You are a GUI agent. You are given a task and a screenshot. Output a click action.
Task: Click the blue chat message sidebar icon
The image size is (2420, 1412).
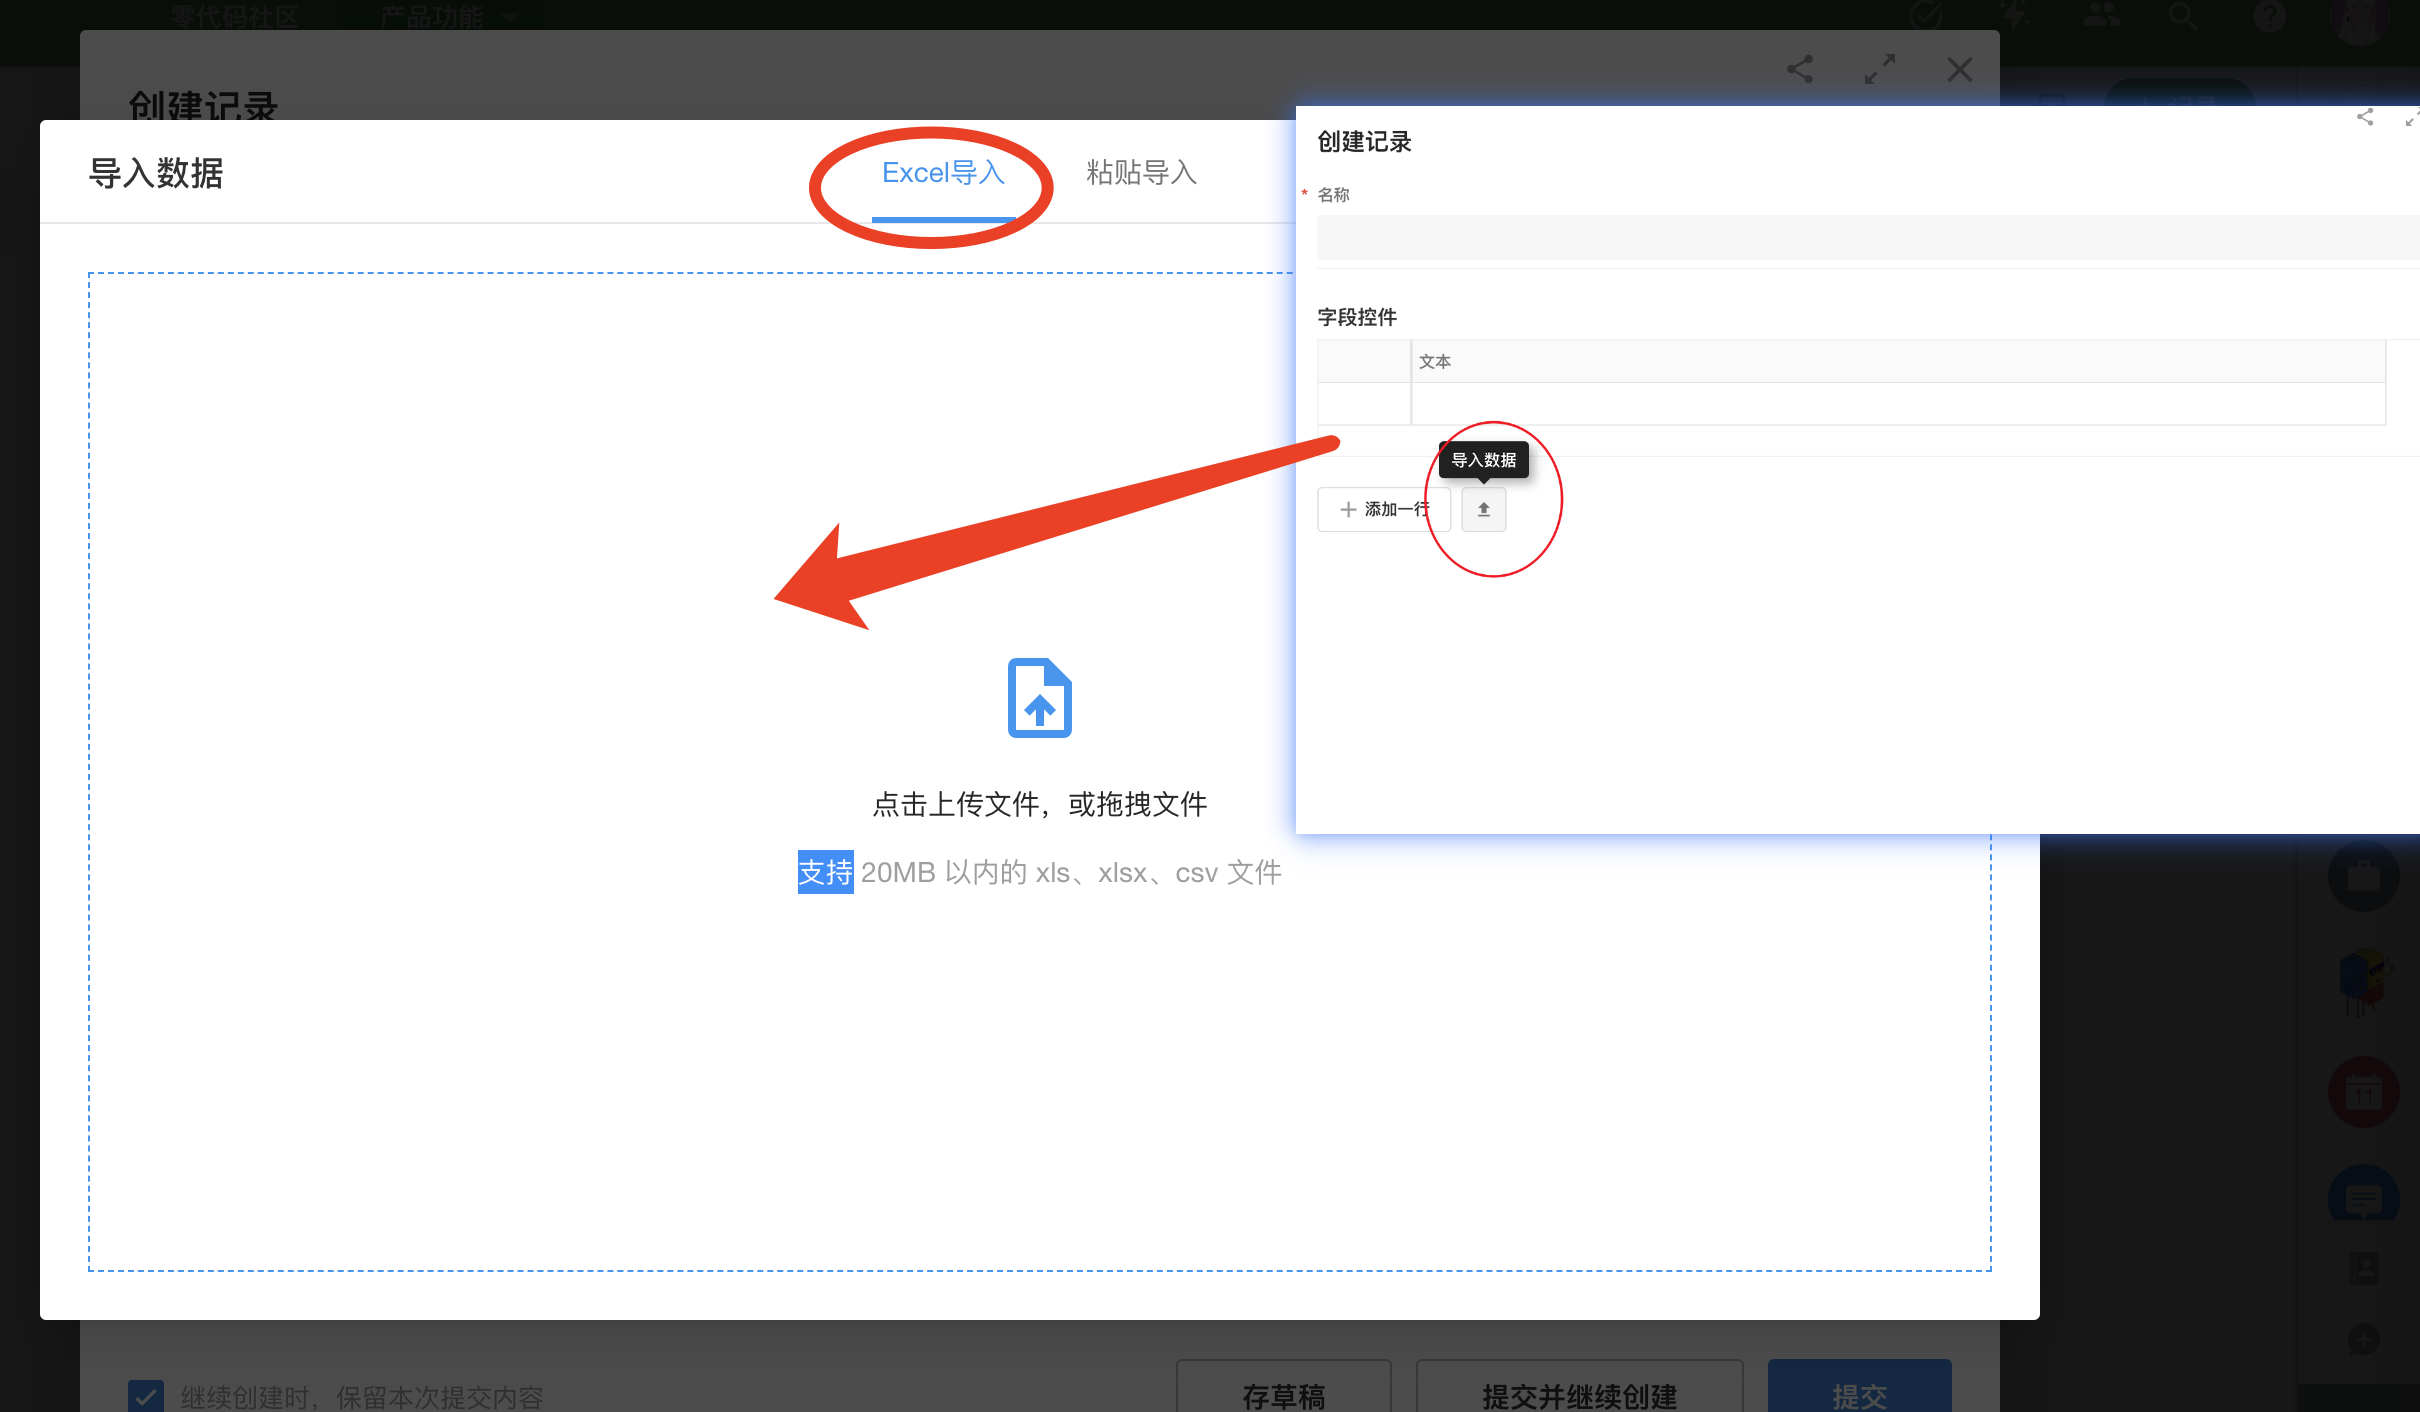(x=2363, y=1197)
